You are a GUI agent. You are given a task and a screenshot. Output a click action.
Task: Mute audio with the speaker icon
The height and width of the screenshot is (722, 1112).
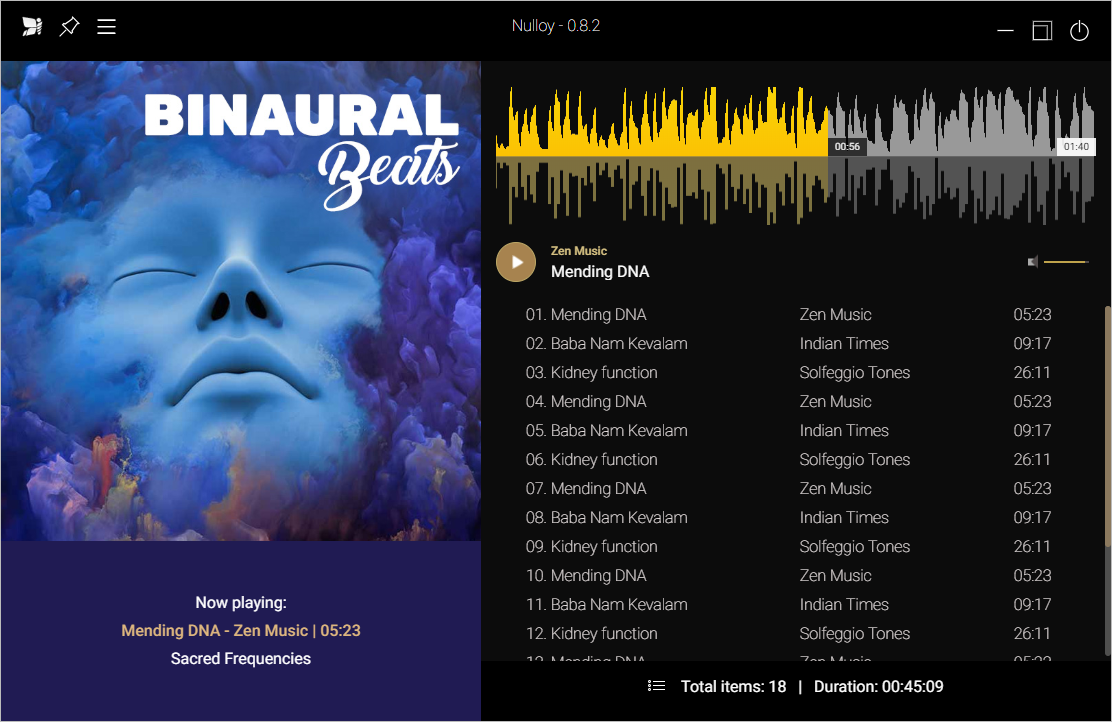pos(1033,262)
